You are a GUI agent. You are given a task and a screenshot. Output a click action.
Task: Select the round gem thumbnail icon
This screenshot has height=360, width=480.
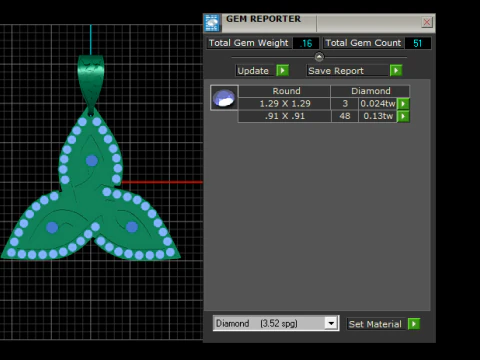pyautogui.click(x=224, y=98)
